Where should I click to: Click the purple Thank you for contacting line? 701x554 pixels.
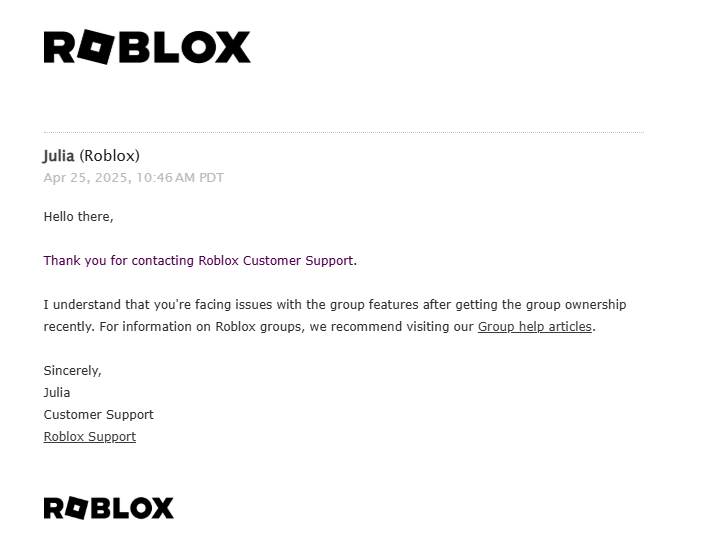[200, 261]
